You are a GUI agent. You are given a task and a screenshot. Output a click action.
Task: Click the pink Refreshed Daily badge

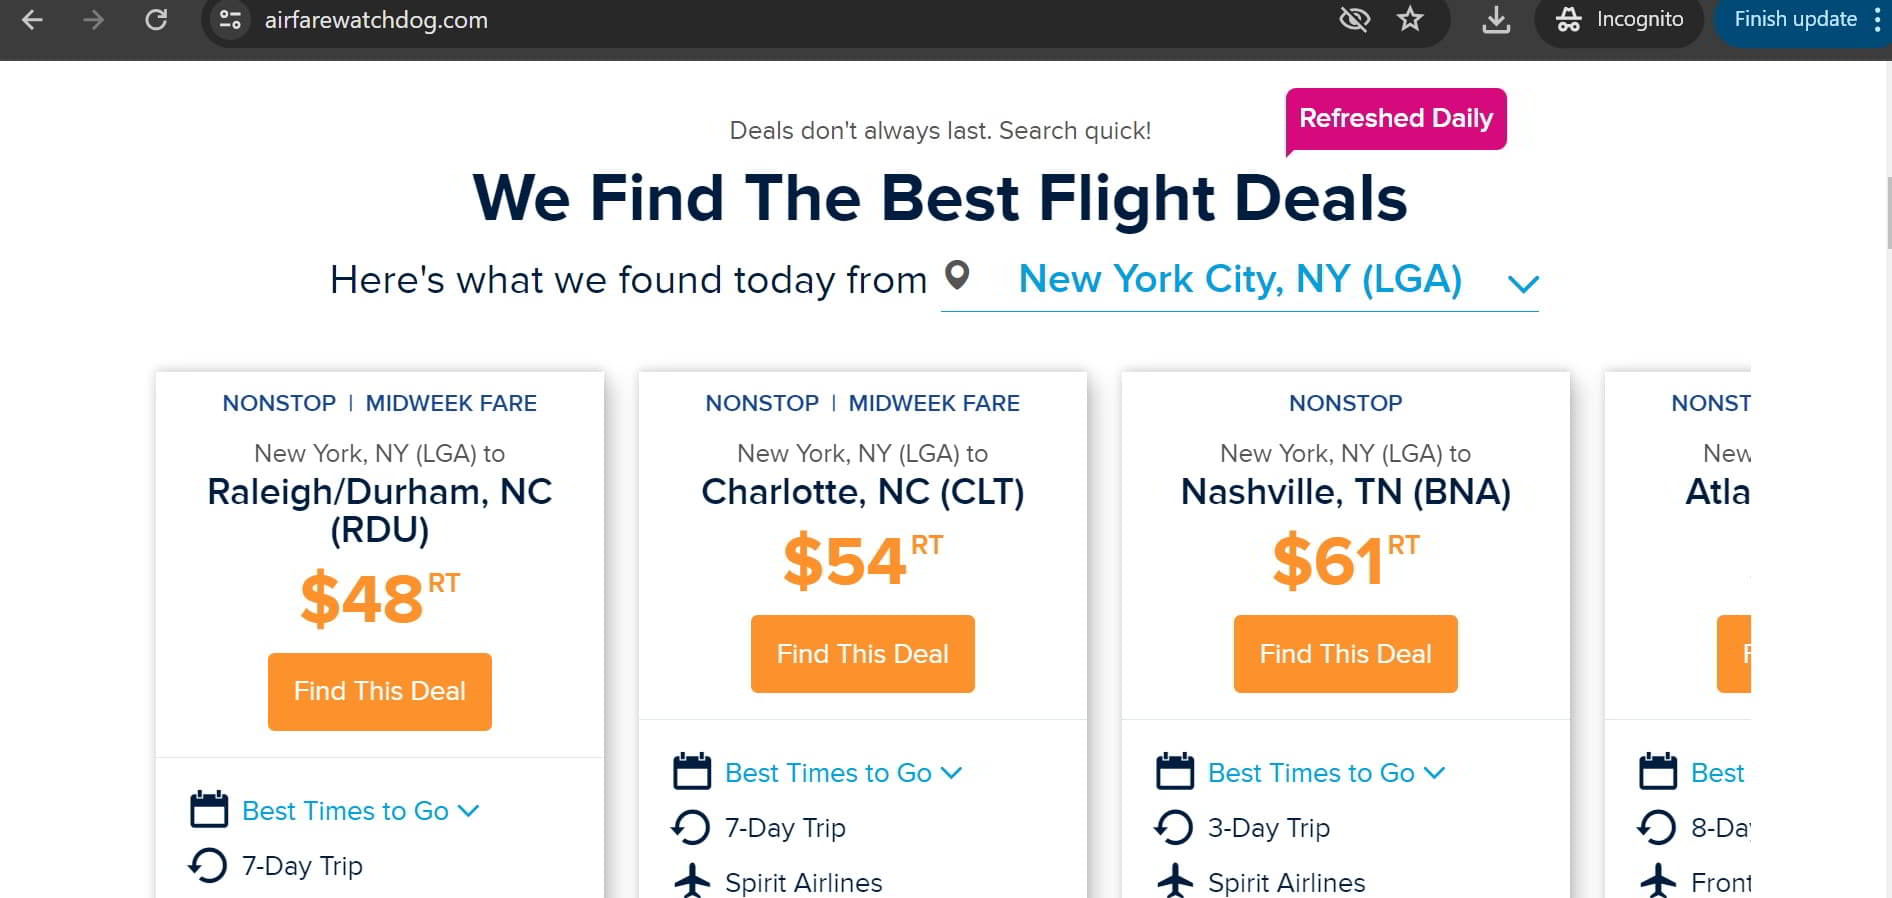(x=1396, y=118)
